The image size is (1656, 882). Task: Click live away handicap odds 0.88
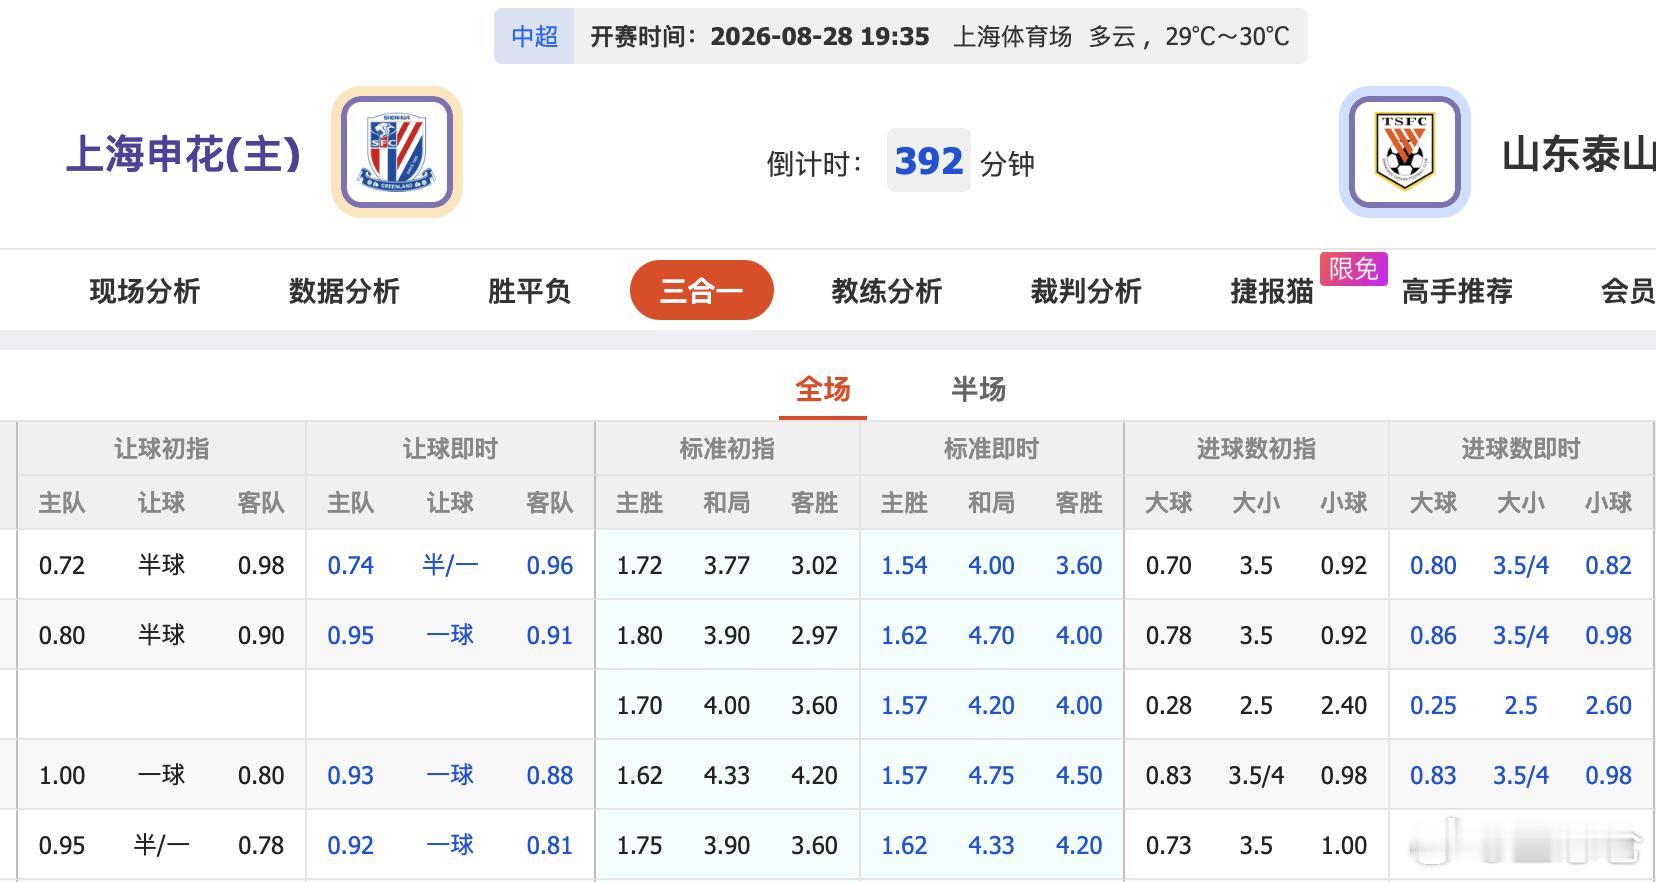click(x=550, y=775)
